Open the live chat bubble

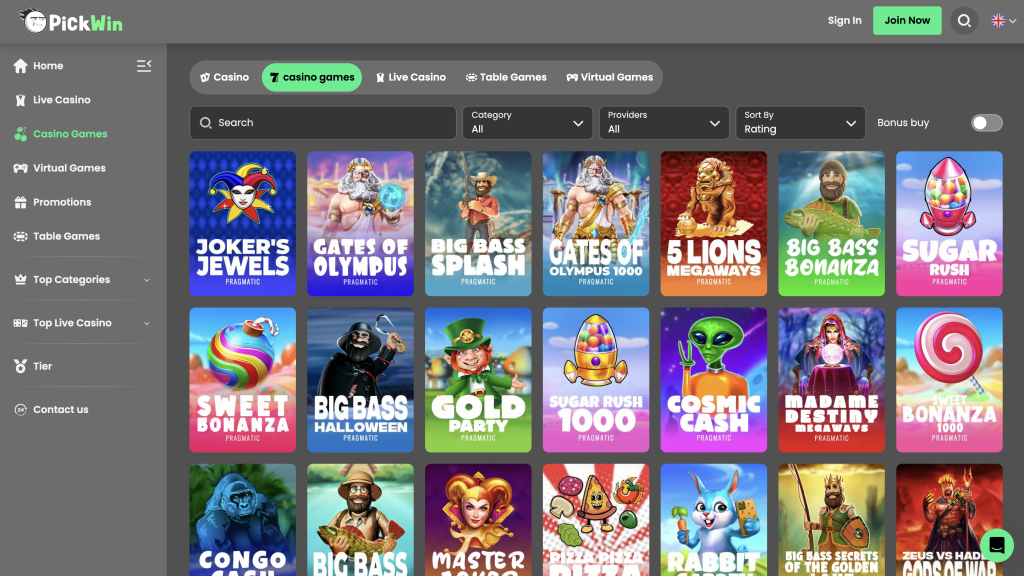tap(997, 545)
